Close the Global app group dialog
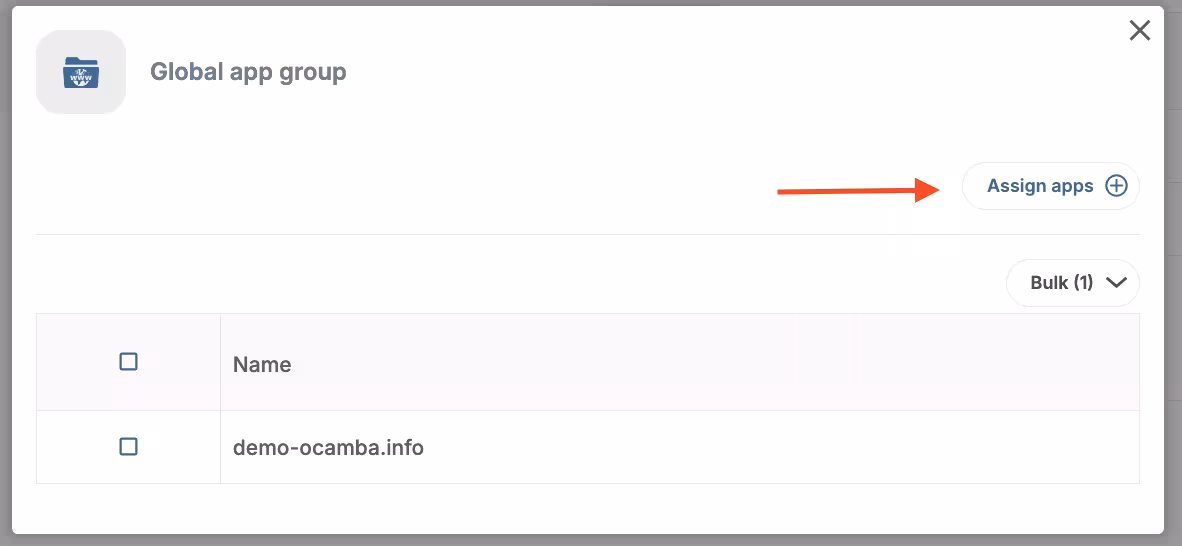 [x=1139, y=31]
